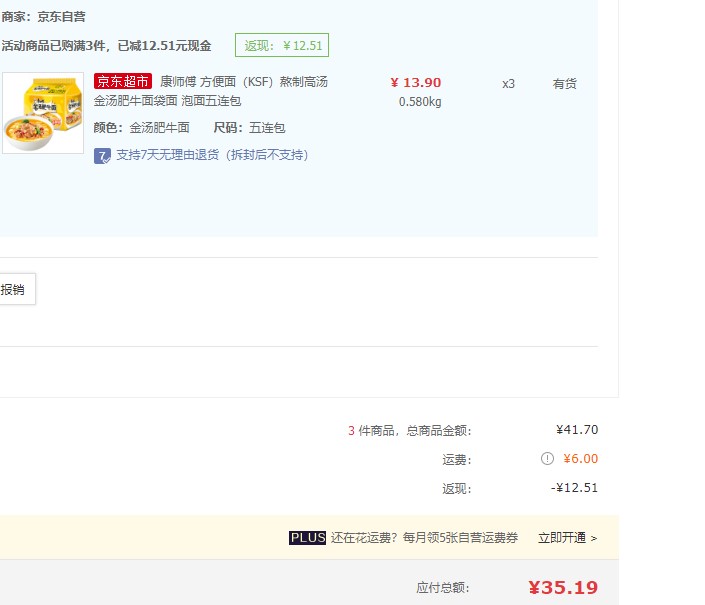
Task: Click the 运费 label
Action: coord(457,459)
